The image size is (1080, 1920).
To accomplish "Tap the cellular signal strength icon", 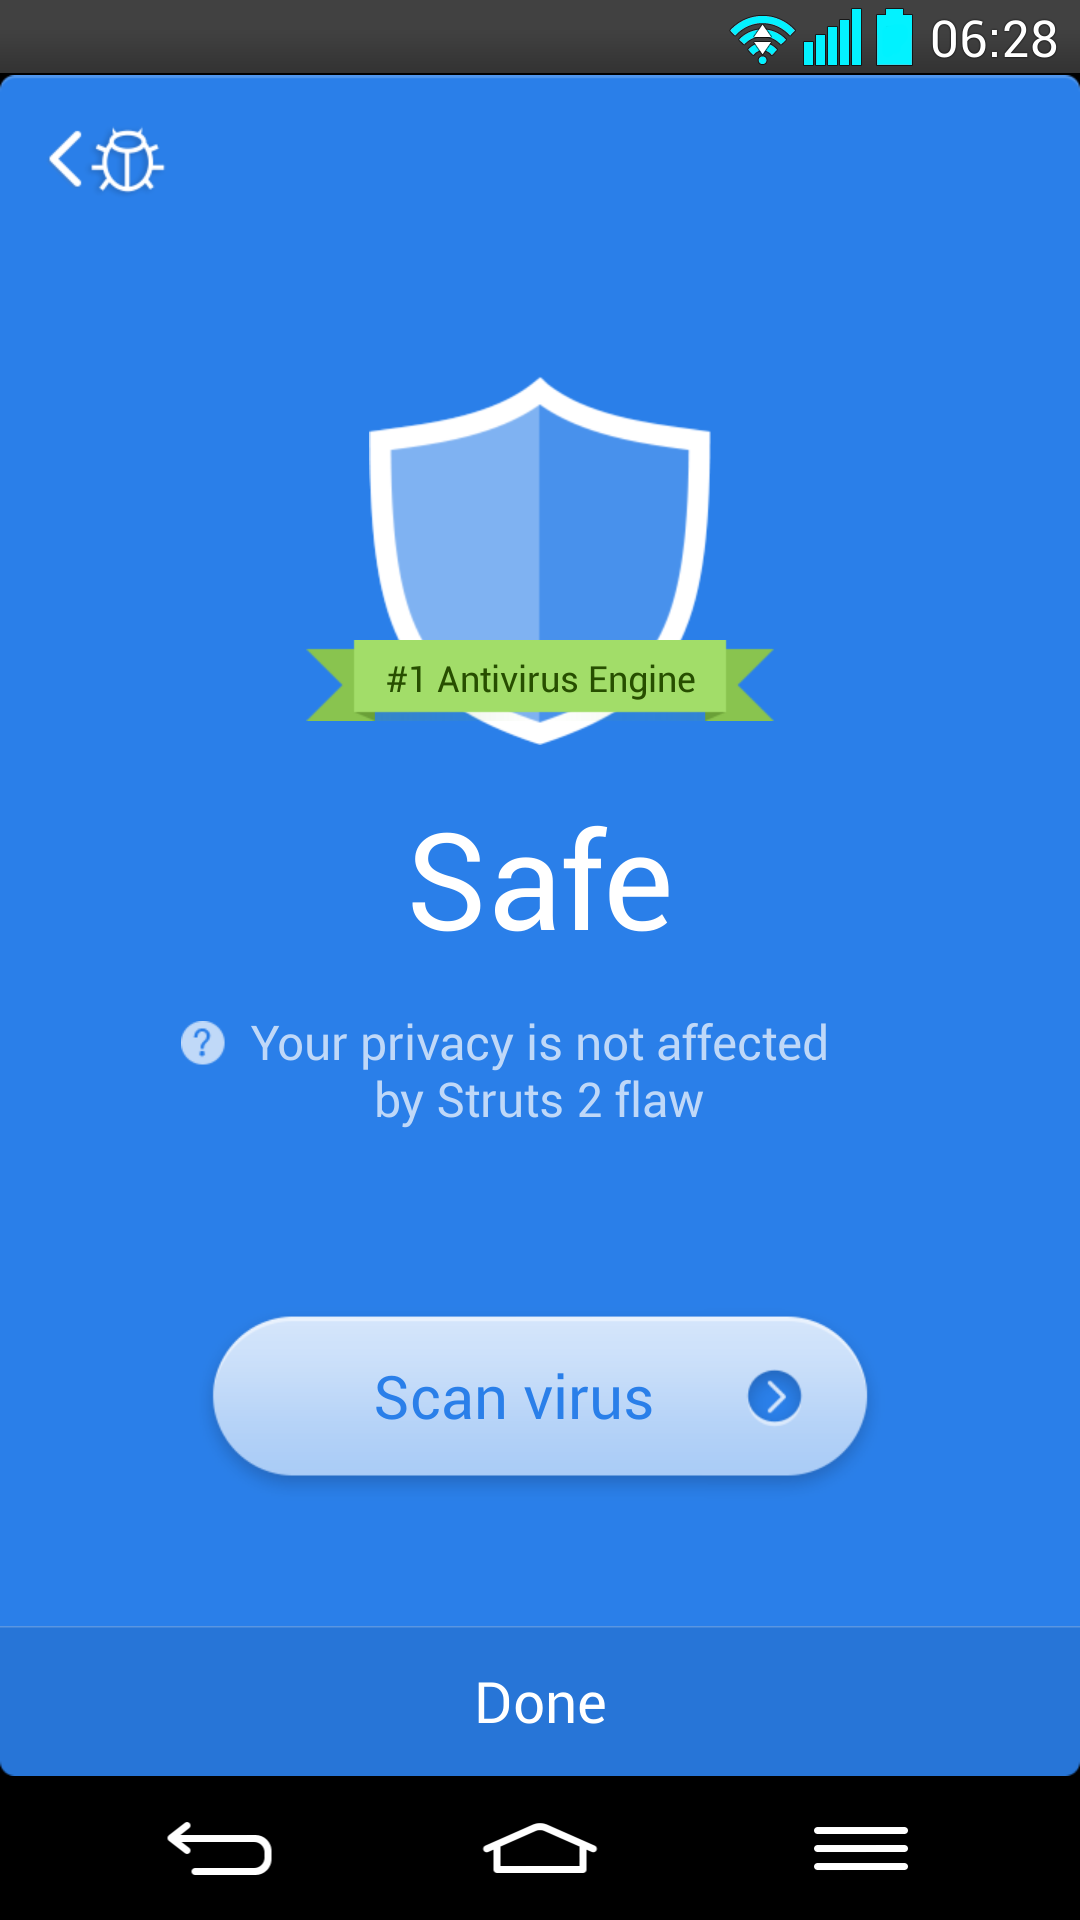I will 832,38.
